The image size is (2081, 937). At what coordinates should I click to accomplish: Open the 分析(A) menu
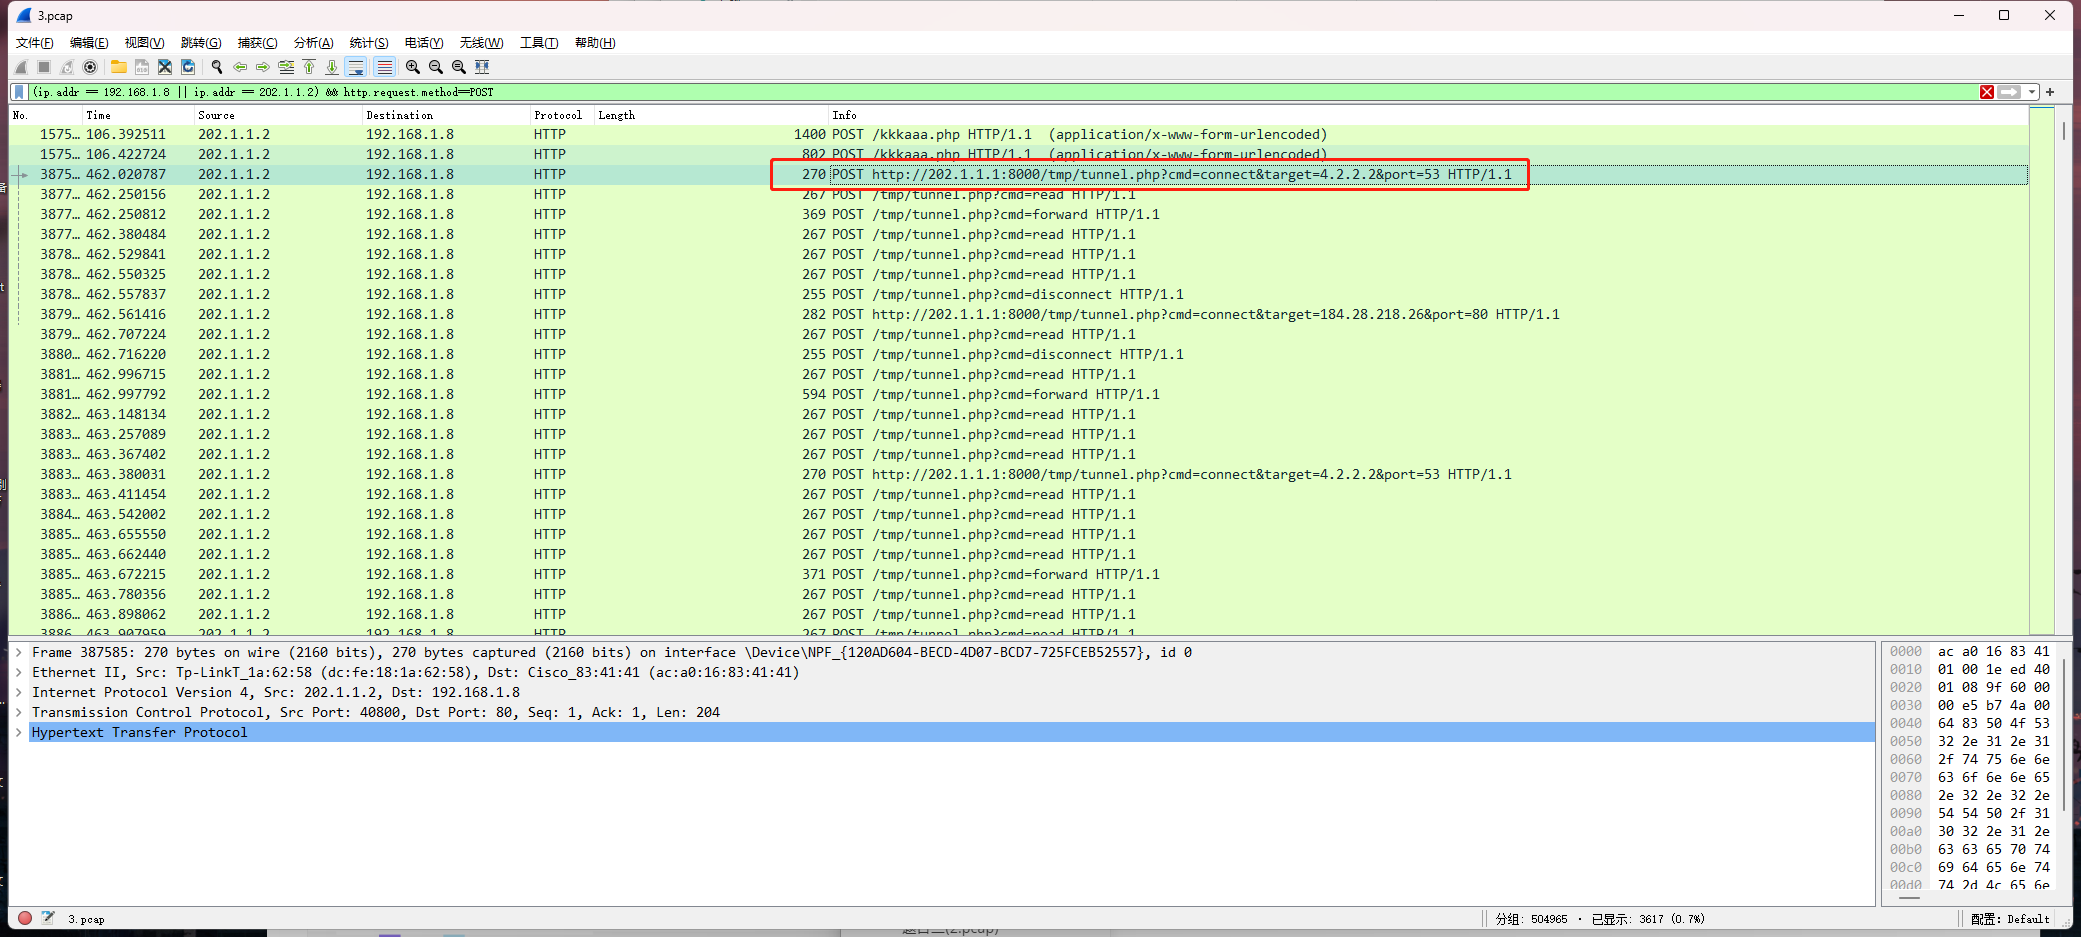[x=313, y=43]
